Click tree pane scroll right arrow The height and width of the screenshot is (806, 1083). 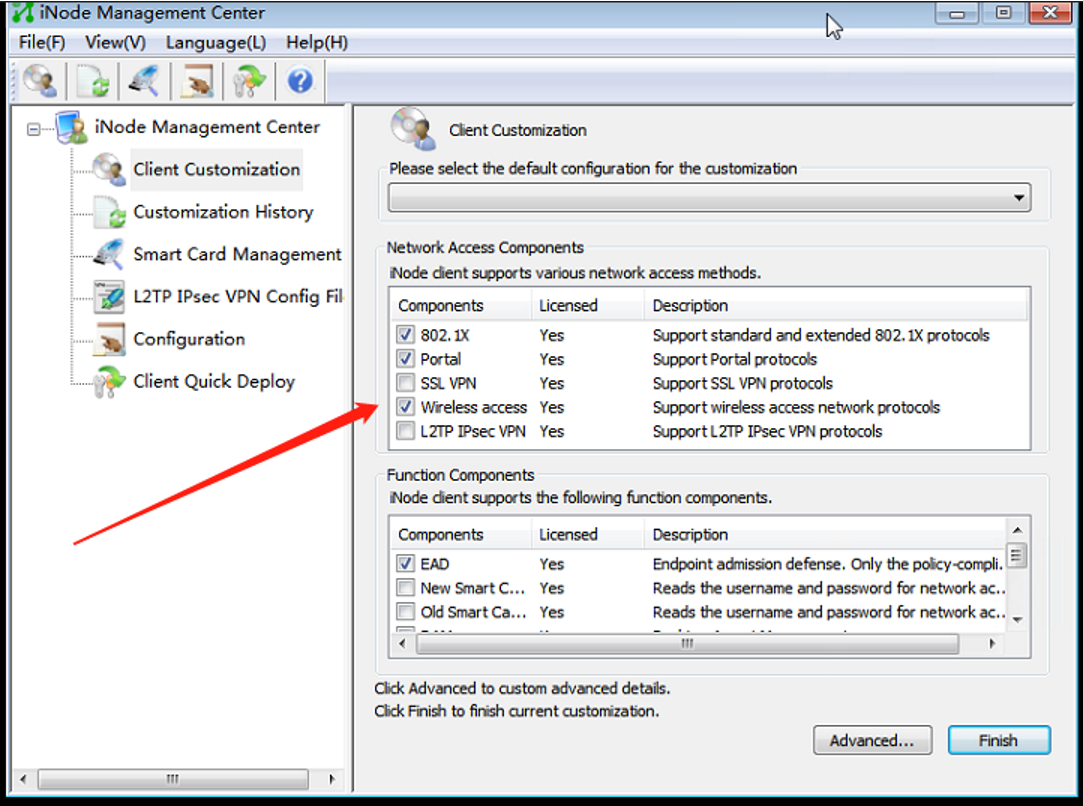[332, 779]
